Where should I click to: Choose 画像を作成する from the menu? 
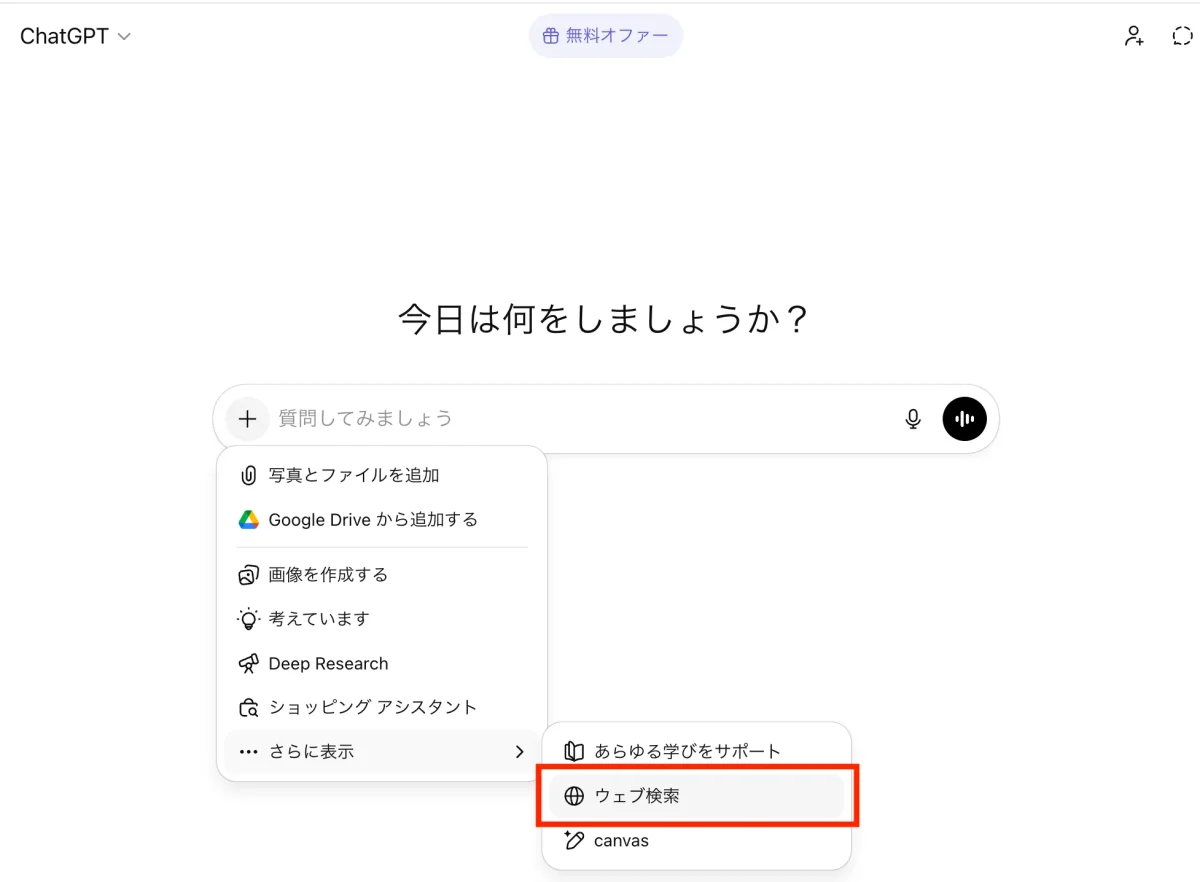328,575
